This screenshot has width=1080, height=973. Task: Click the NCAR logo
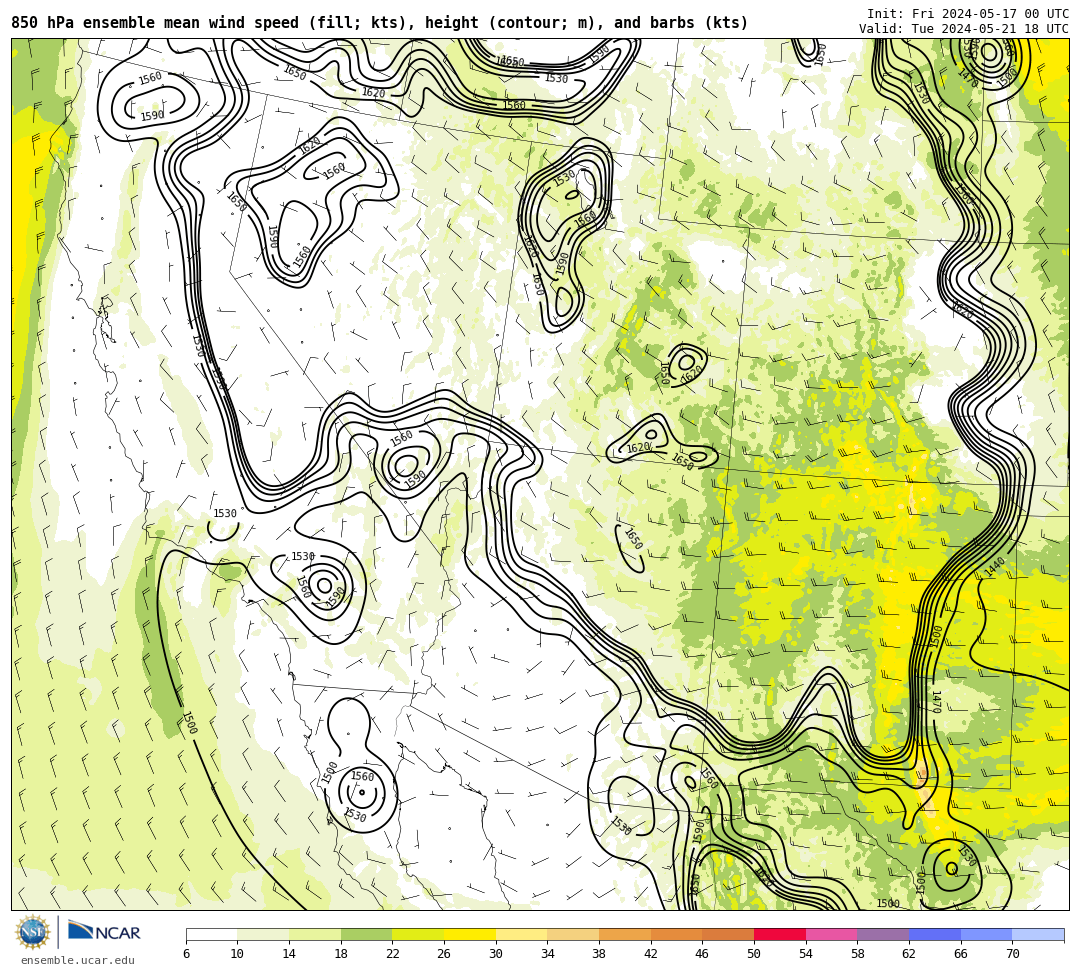tap(104, 931)
